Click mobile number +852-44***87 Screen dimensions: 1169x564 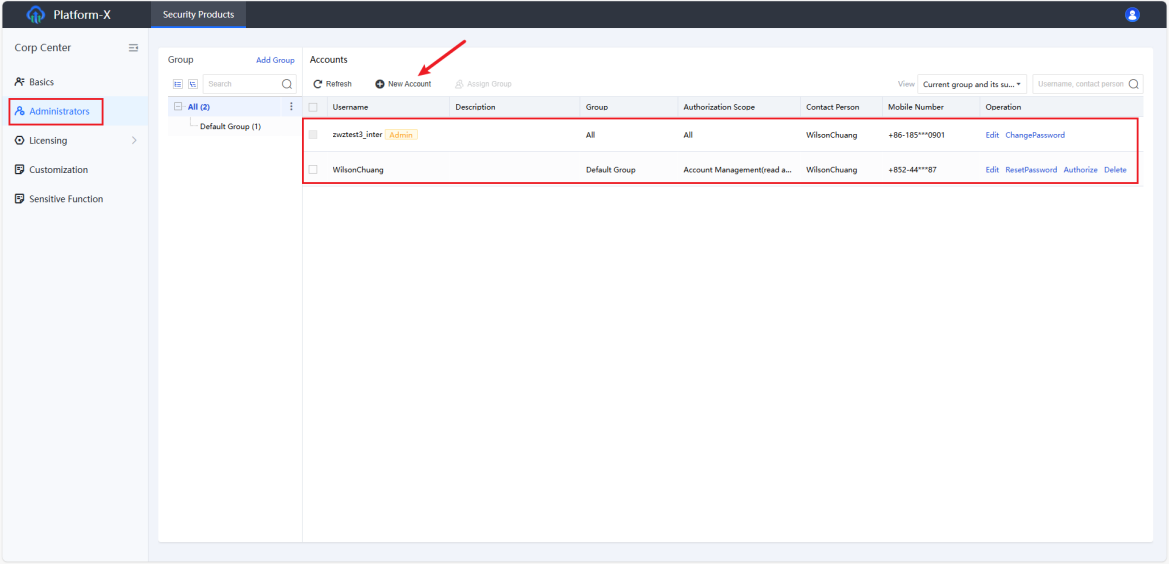tap(912, 170)
